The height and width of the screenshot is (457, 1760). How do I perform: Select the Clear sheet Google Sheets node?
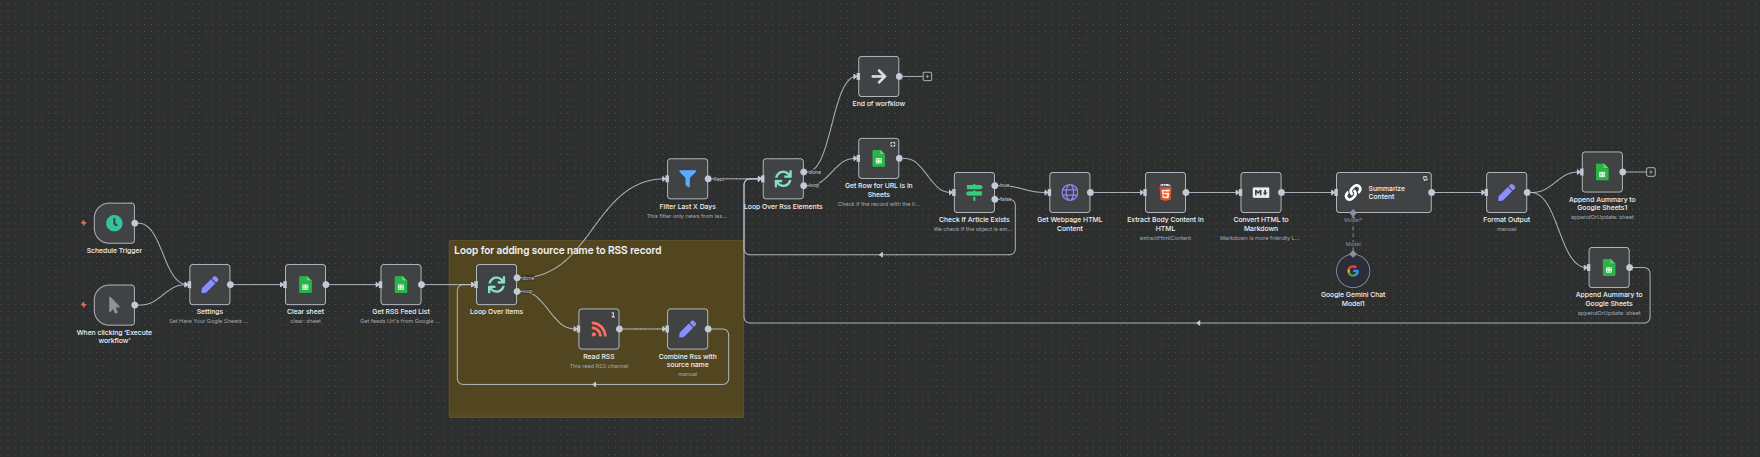coord(305,285)
